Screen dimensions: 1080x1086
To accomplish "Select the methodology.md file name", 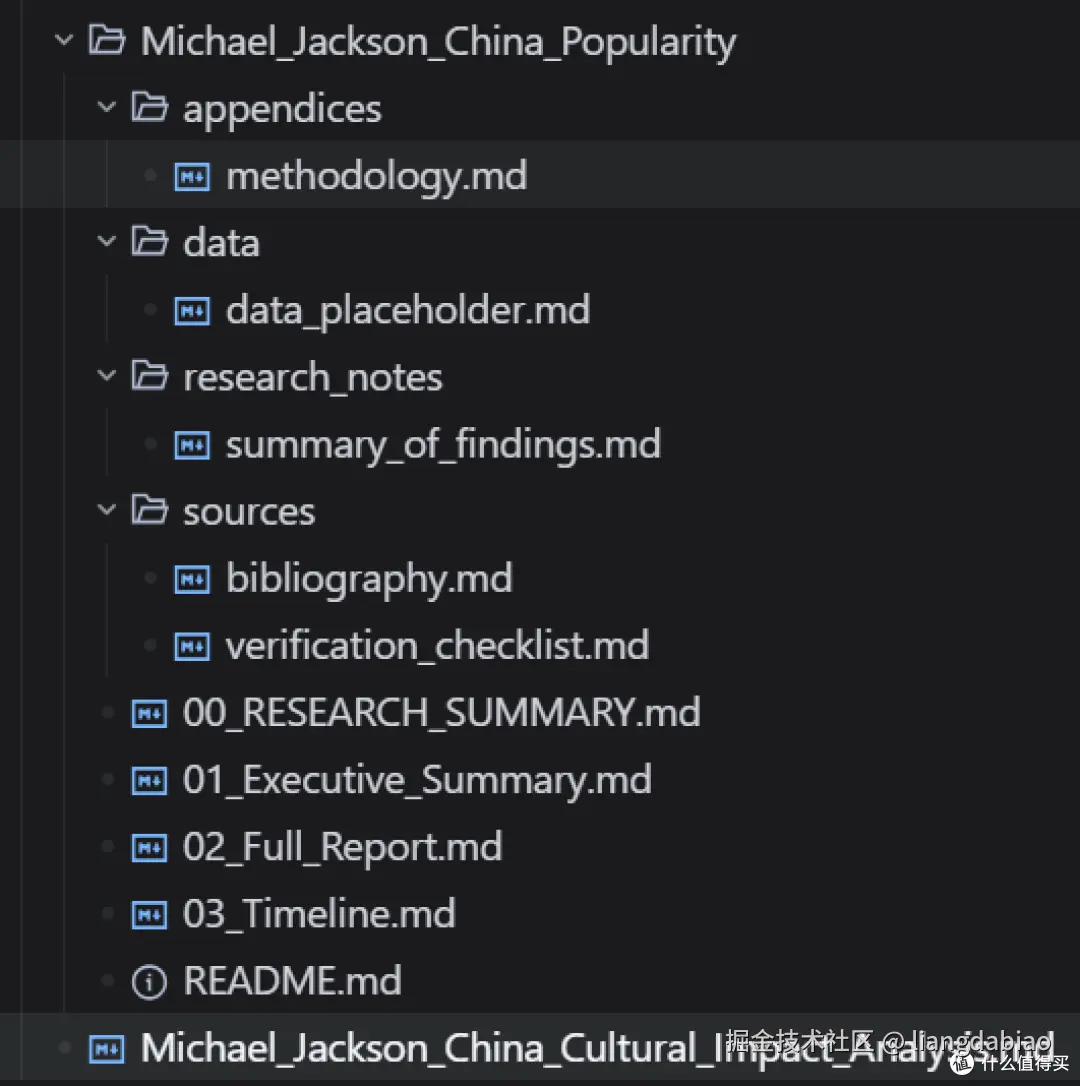I will tap(377, 175).
